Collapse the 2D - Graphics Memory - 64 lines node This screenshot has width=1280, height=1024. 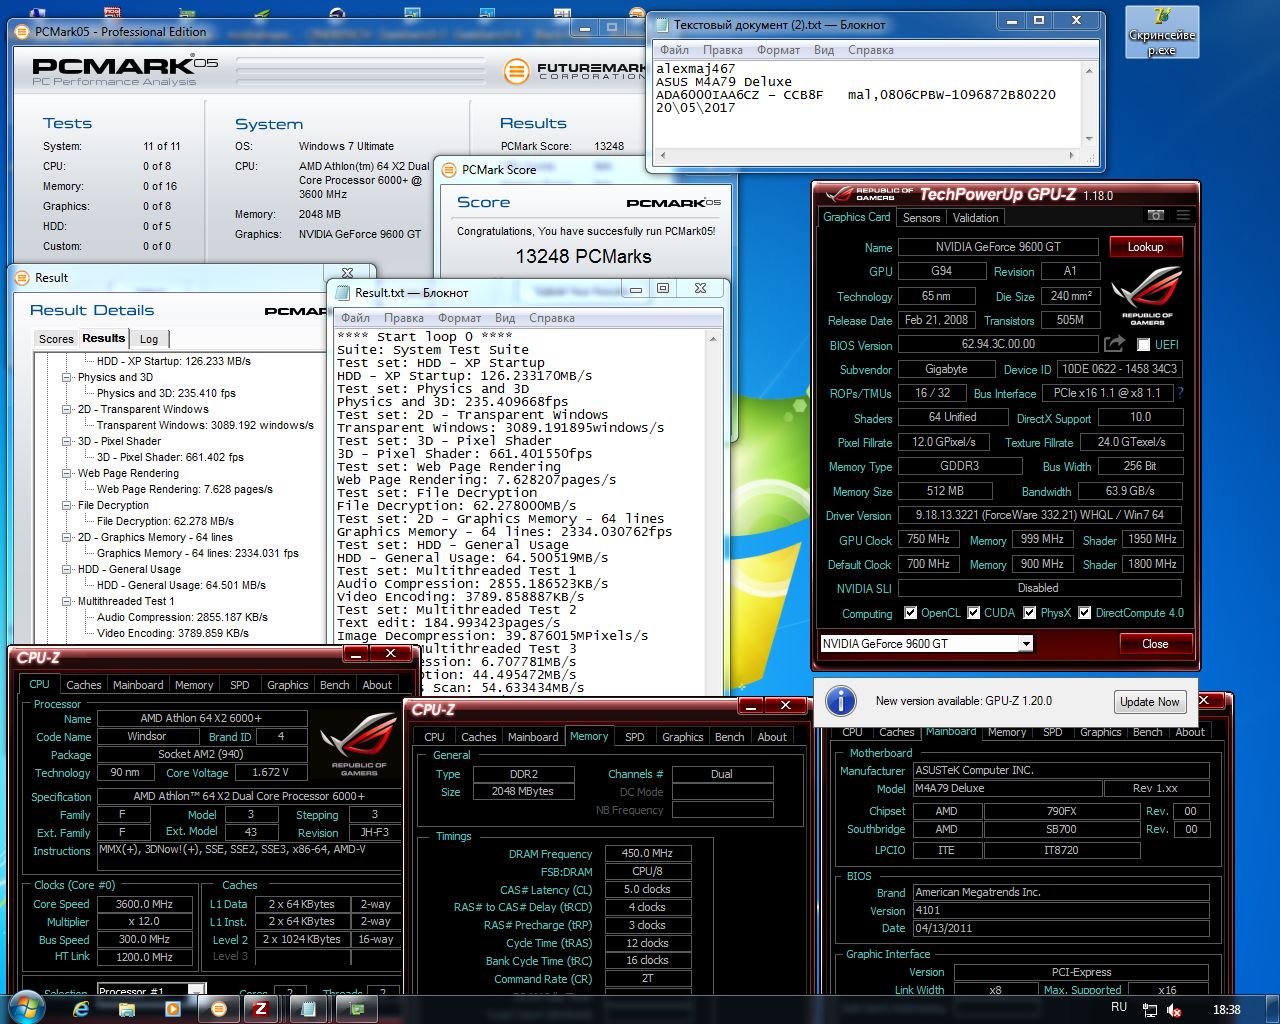click(x=67, y=537)
